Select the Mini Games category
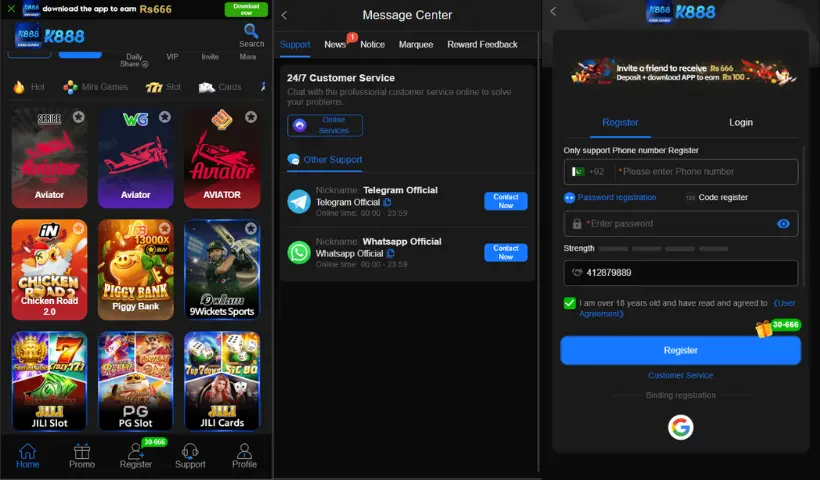The image size is (820, 480). [x=95, y=87]
